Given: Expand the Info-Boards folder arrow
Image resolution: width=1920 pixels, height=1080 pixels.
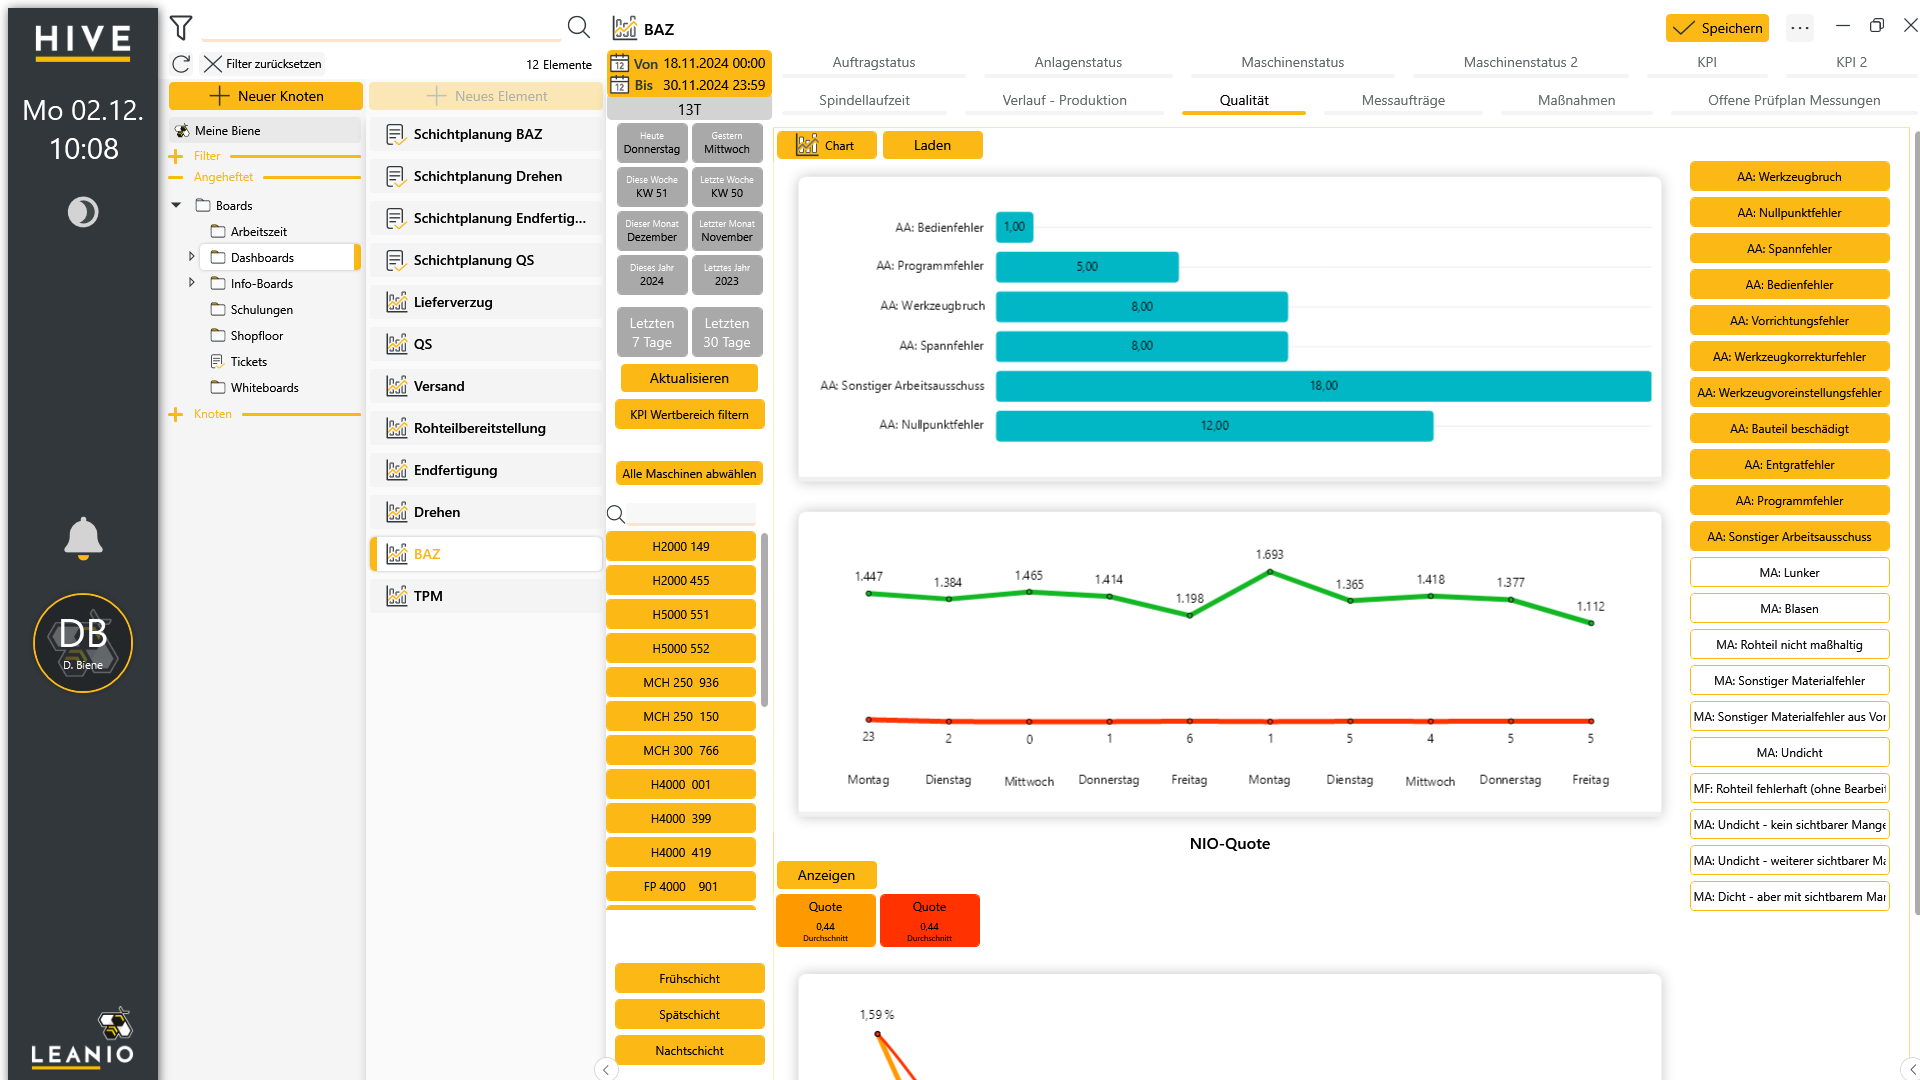Looking at the screenshot, I should pos(192,283).
